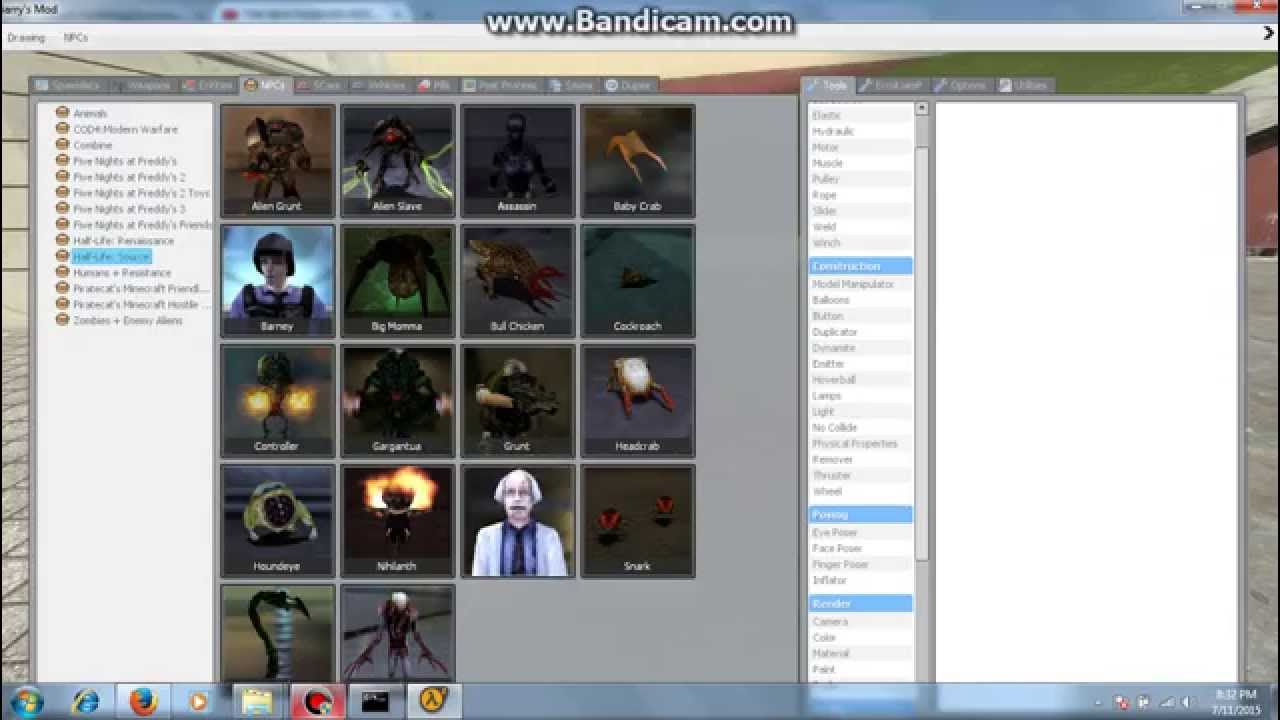Switch to the Spawnlists tab
1280x720 pixels.
[x=67, y=86]
